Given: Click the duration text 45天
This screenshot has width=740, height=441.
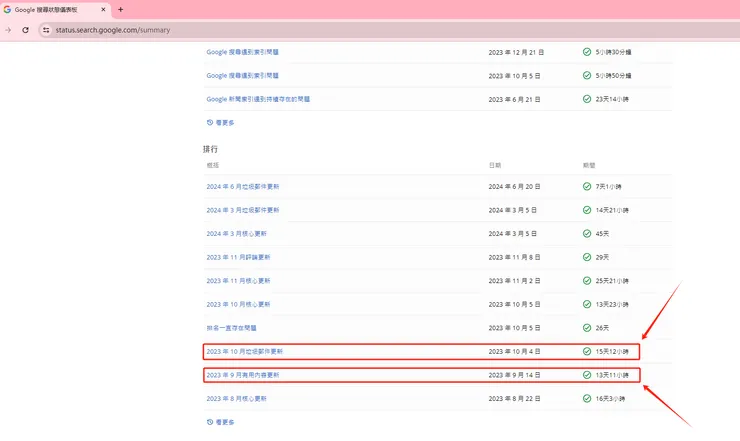Looking at the screenshot, I should [x=602, y=234].
